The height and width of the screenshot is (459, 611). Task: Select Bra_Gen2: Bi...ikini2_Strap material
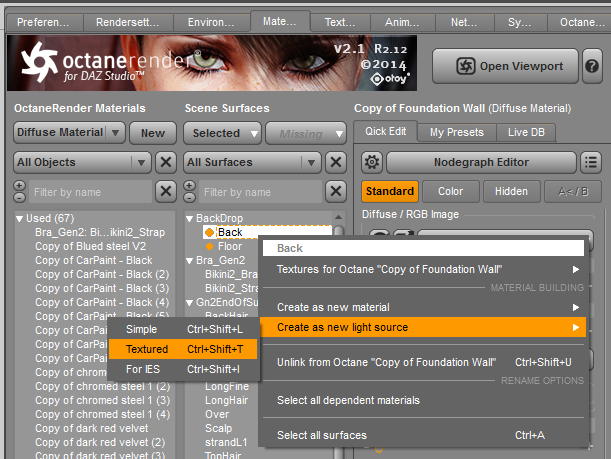100,232
